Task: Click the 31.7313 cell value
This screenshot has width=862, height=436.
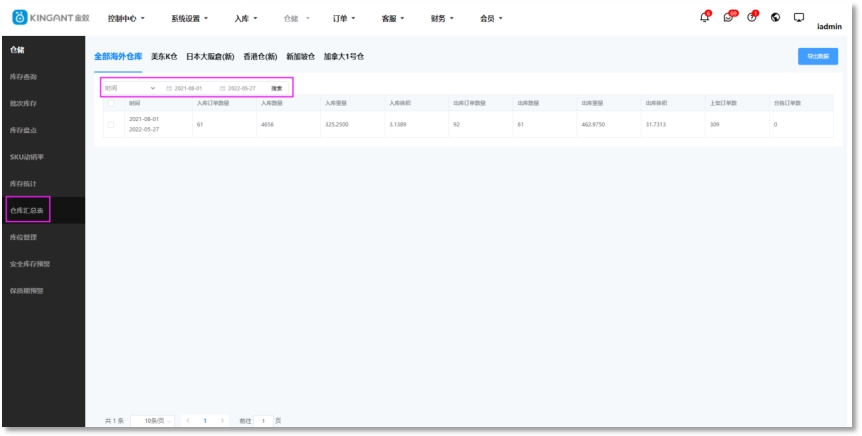Action: pos(656,125)
